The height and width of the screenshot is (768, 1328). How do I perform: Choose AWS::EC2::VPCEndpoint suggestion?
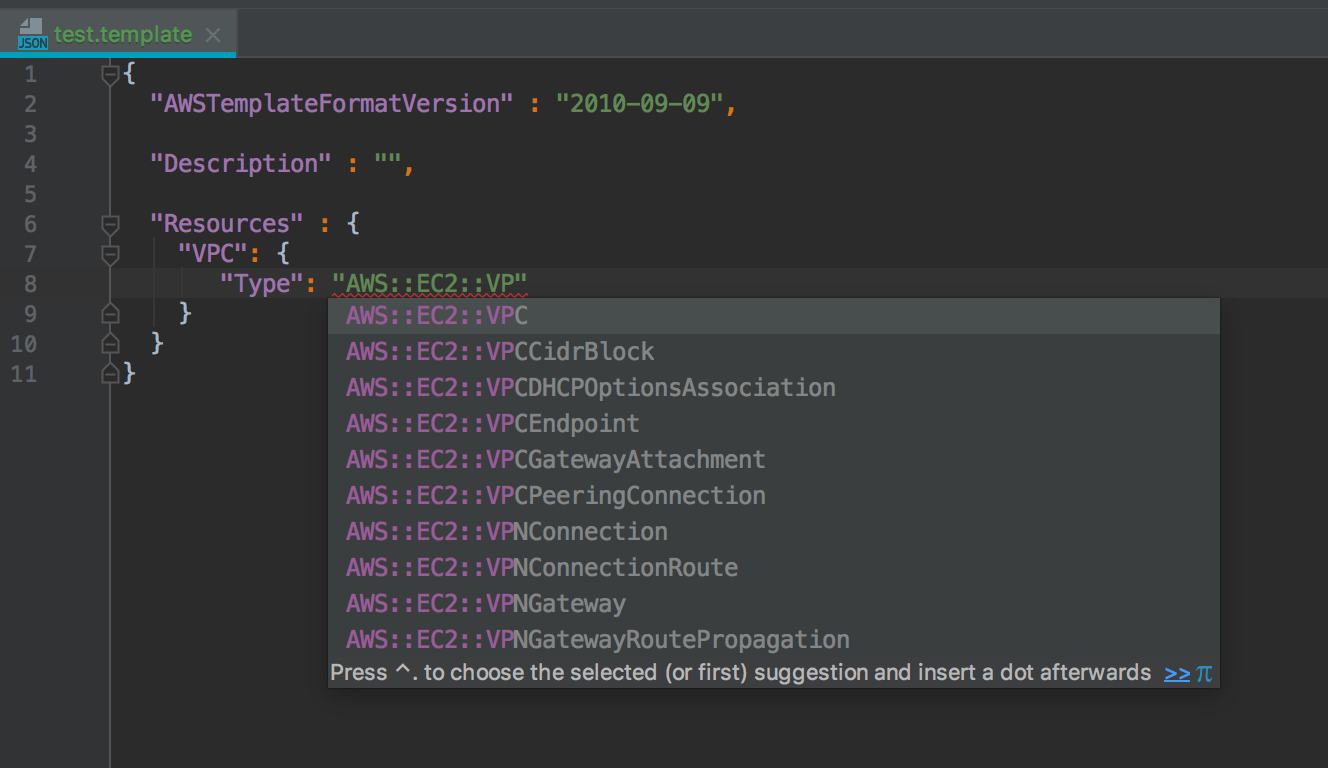coord(774,424)
